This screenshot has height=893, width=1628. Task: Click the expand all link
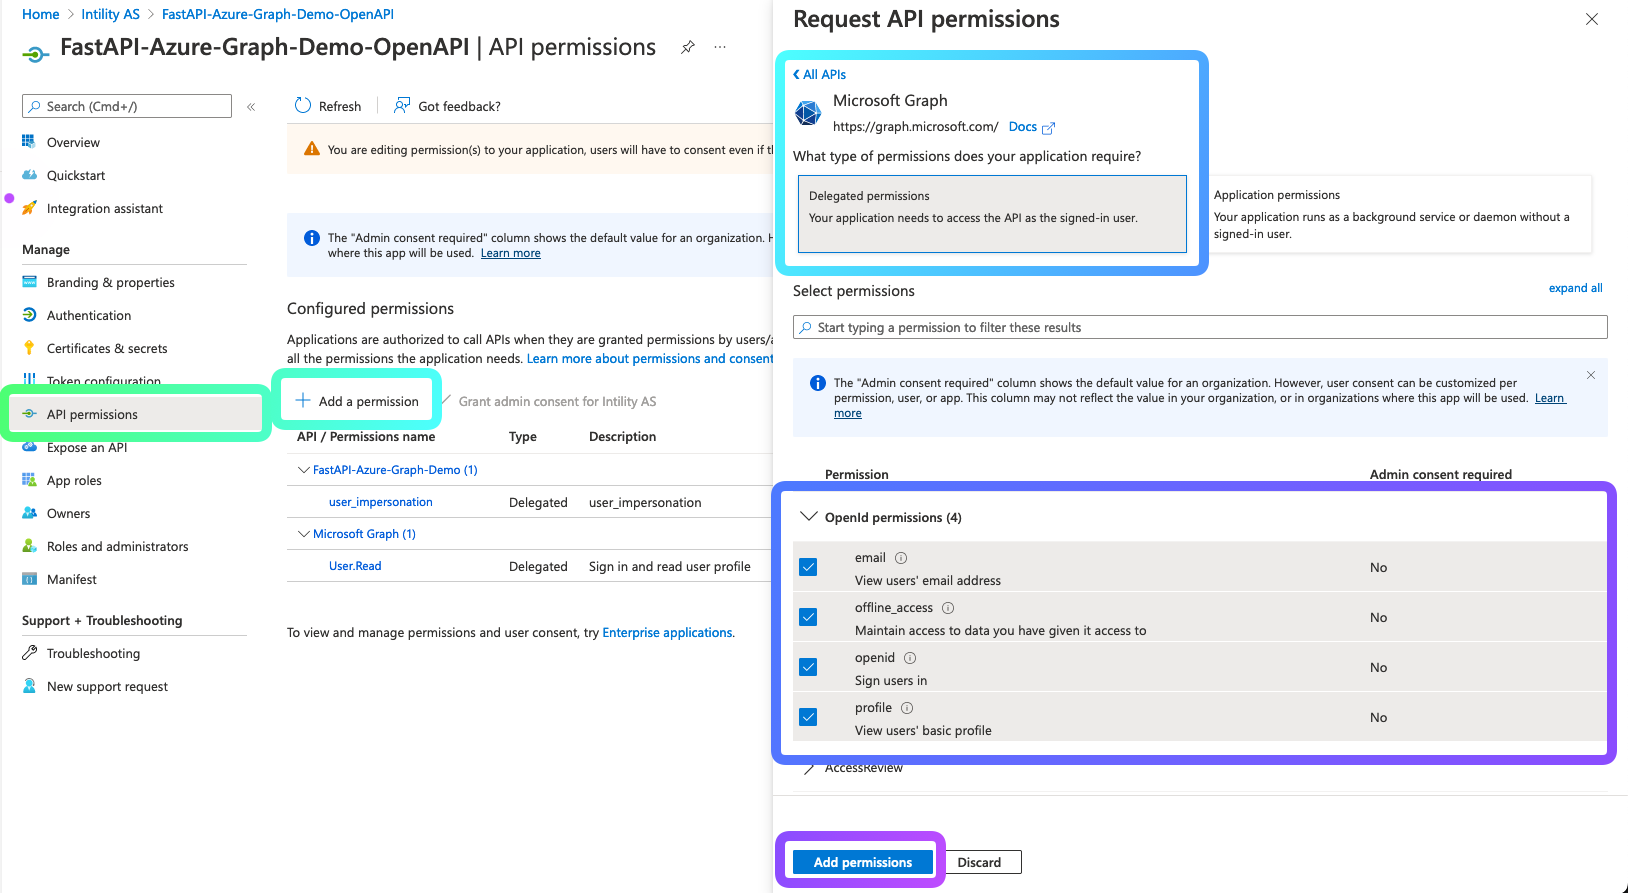tap(1575, 288)
